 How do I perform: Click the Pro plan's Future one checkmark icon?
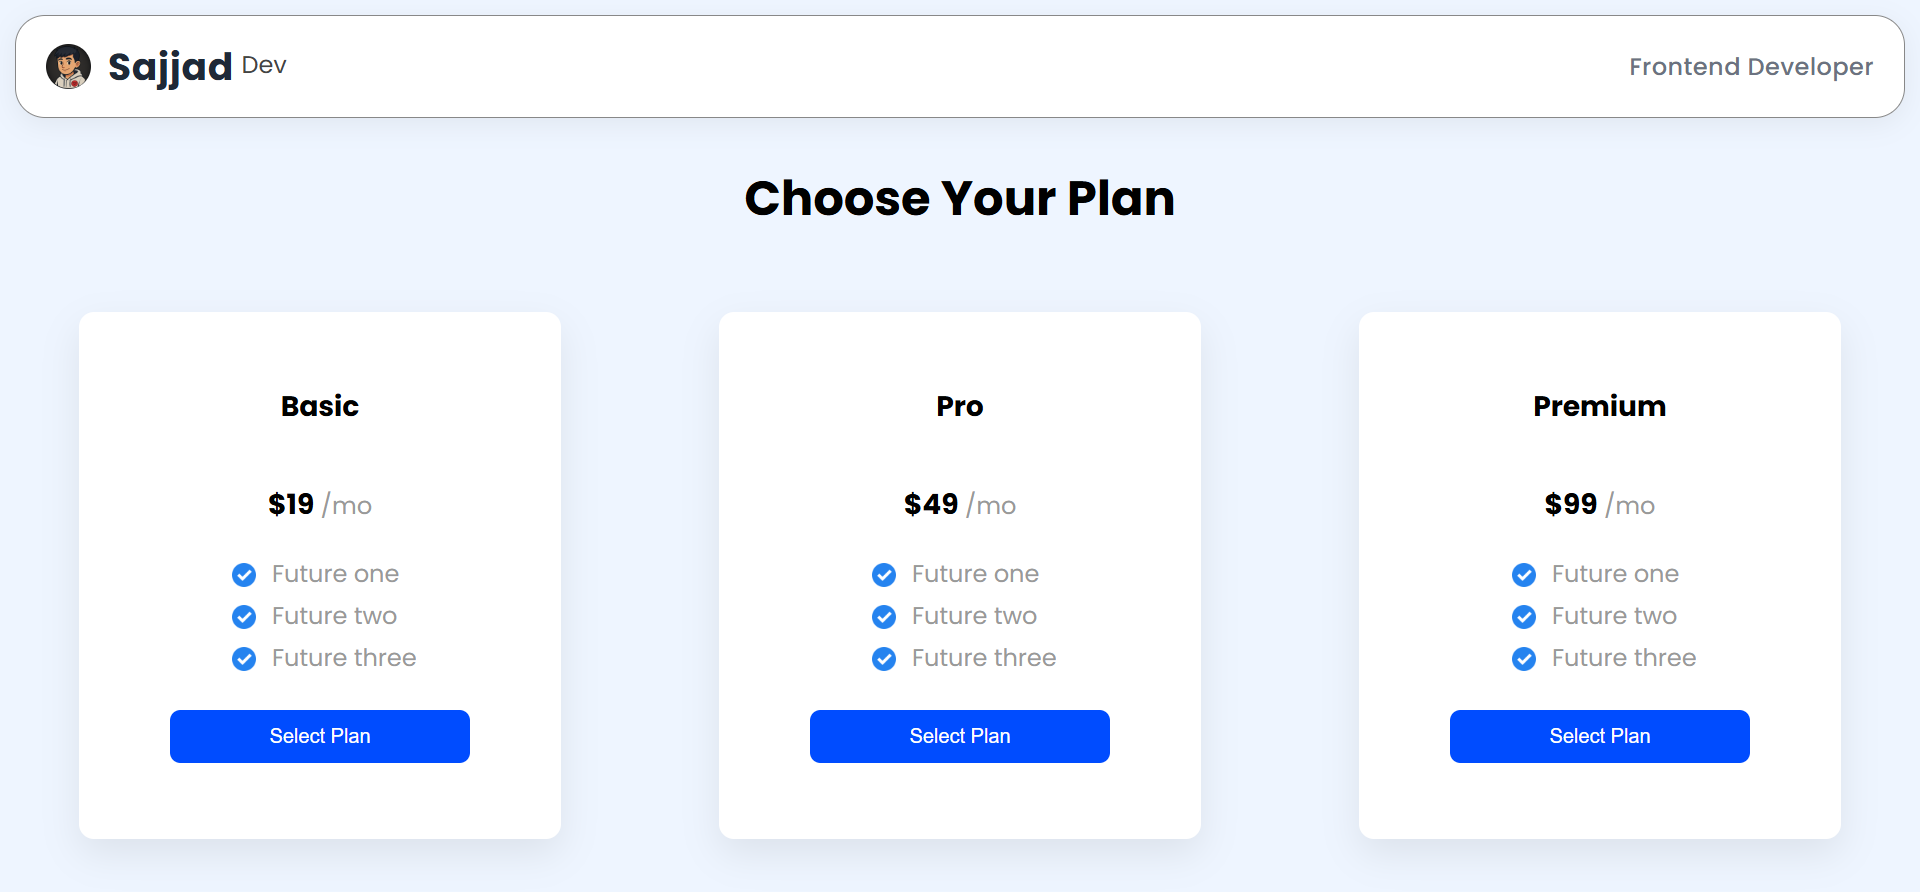[x=884, y=575]
